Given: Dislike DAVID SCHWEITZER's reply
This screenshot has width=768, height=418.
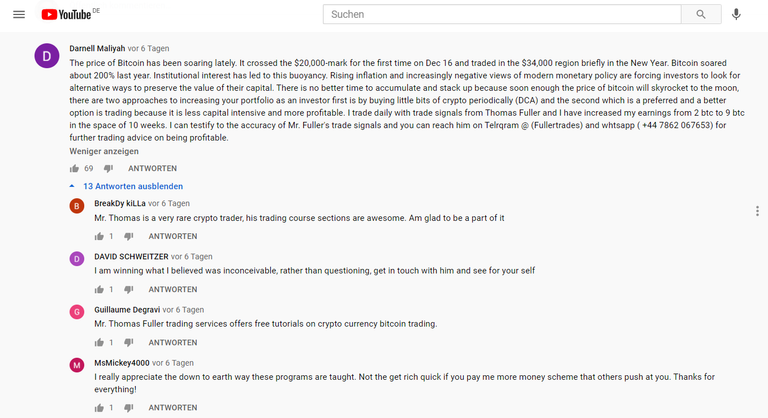Looking at the screenshot, I should click(128, 290).
